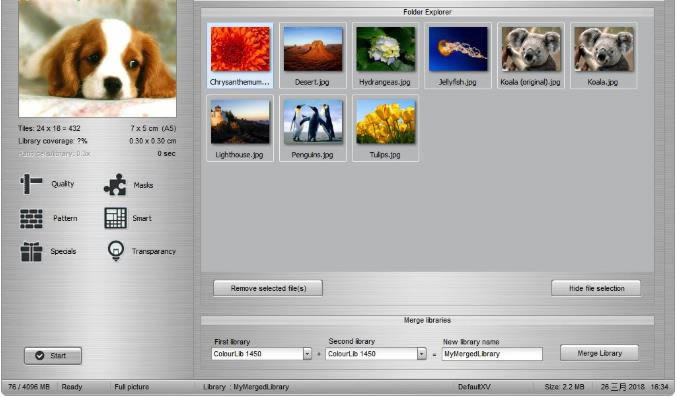The height and width of the screenshot is (397, 677).
Task: Open the Quality settings icon
Action: click(x=31, y=184)
